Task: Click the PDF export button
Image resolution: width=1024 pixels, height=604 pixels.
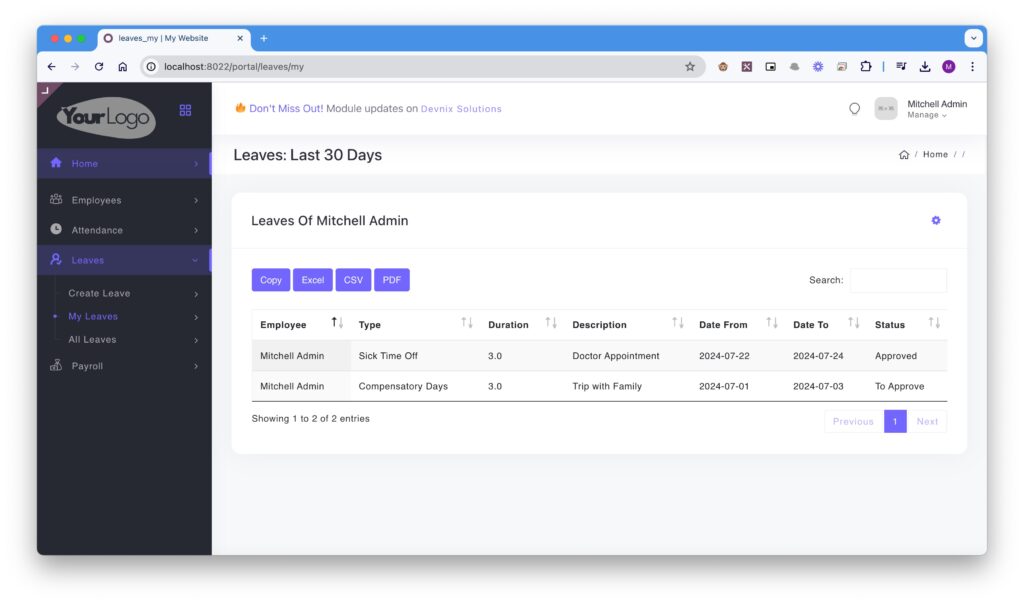Action: point(392,280)
